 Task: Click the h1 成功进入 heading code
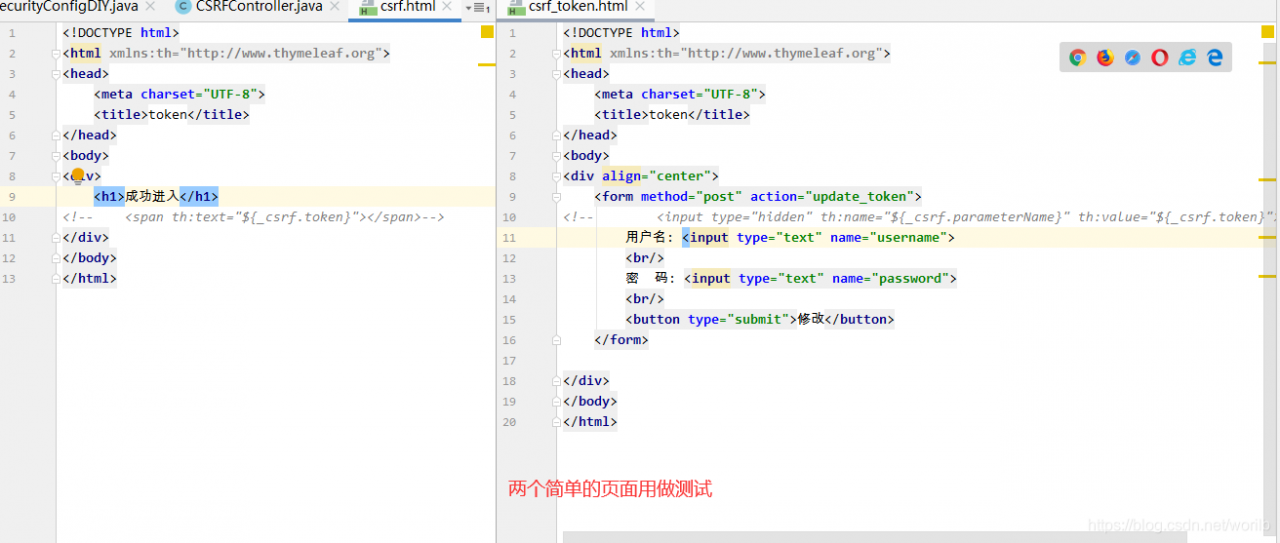(156, 196)
